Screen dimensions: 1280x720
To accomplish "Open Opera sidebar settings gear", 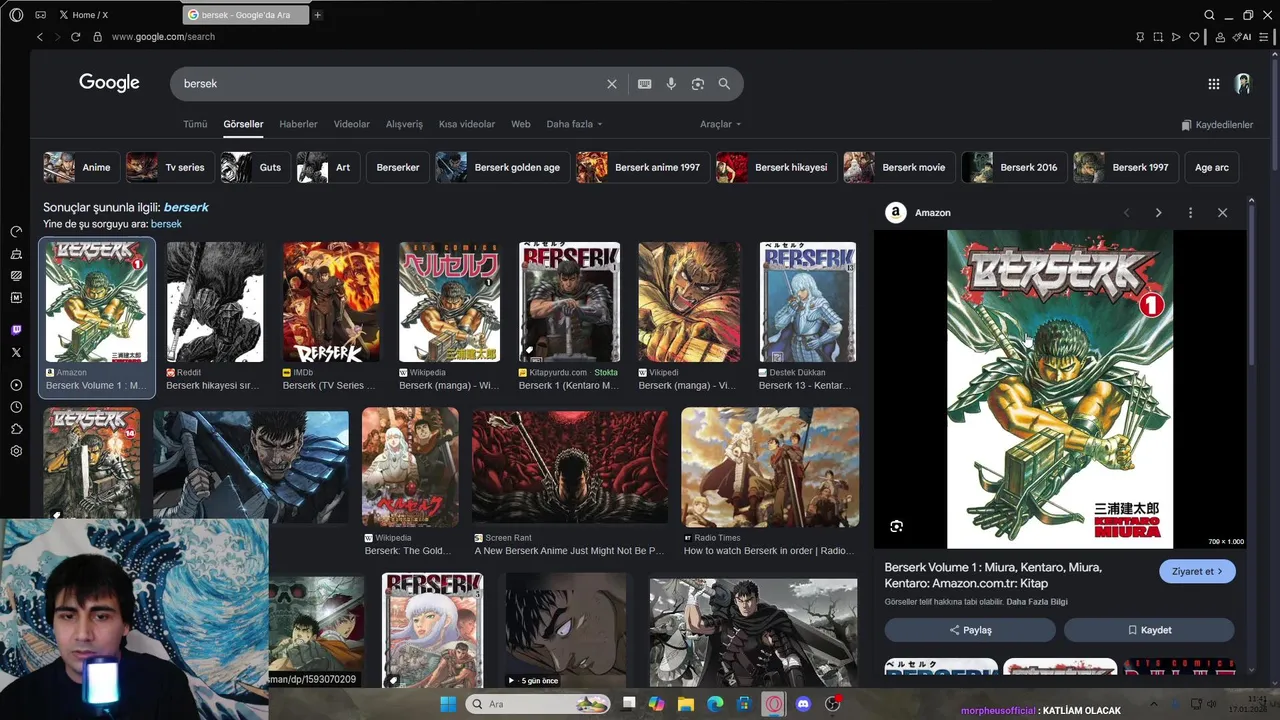I will coord(16,451).
